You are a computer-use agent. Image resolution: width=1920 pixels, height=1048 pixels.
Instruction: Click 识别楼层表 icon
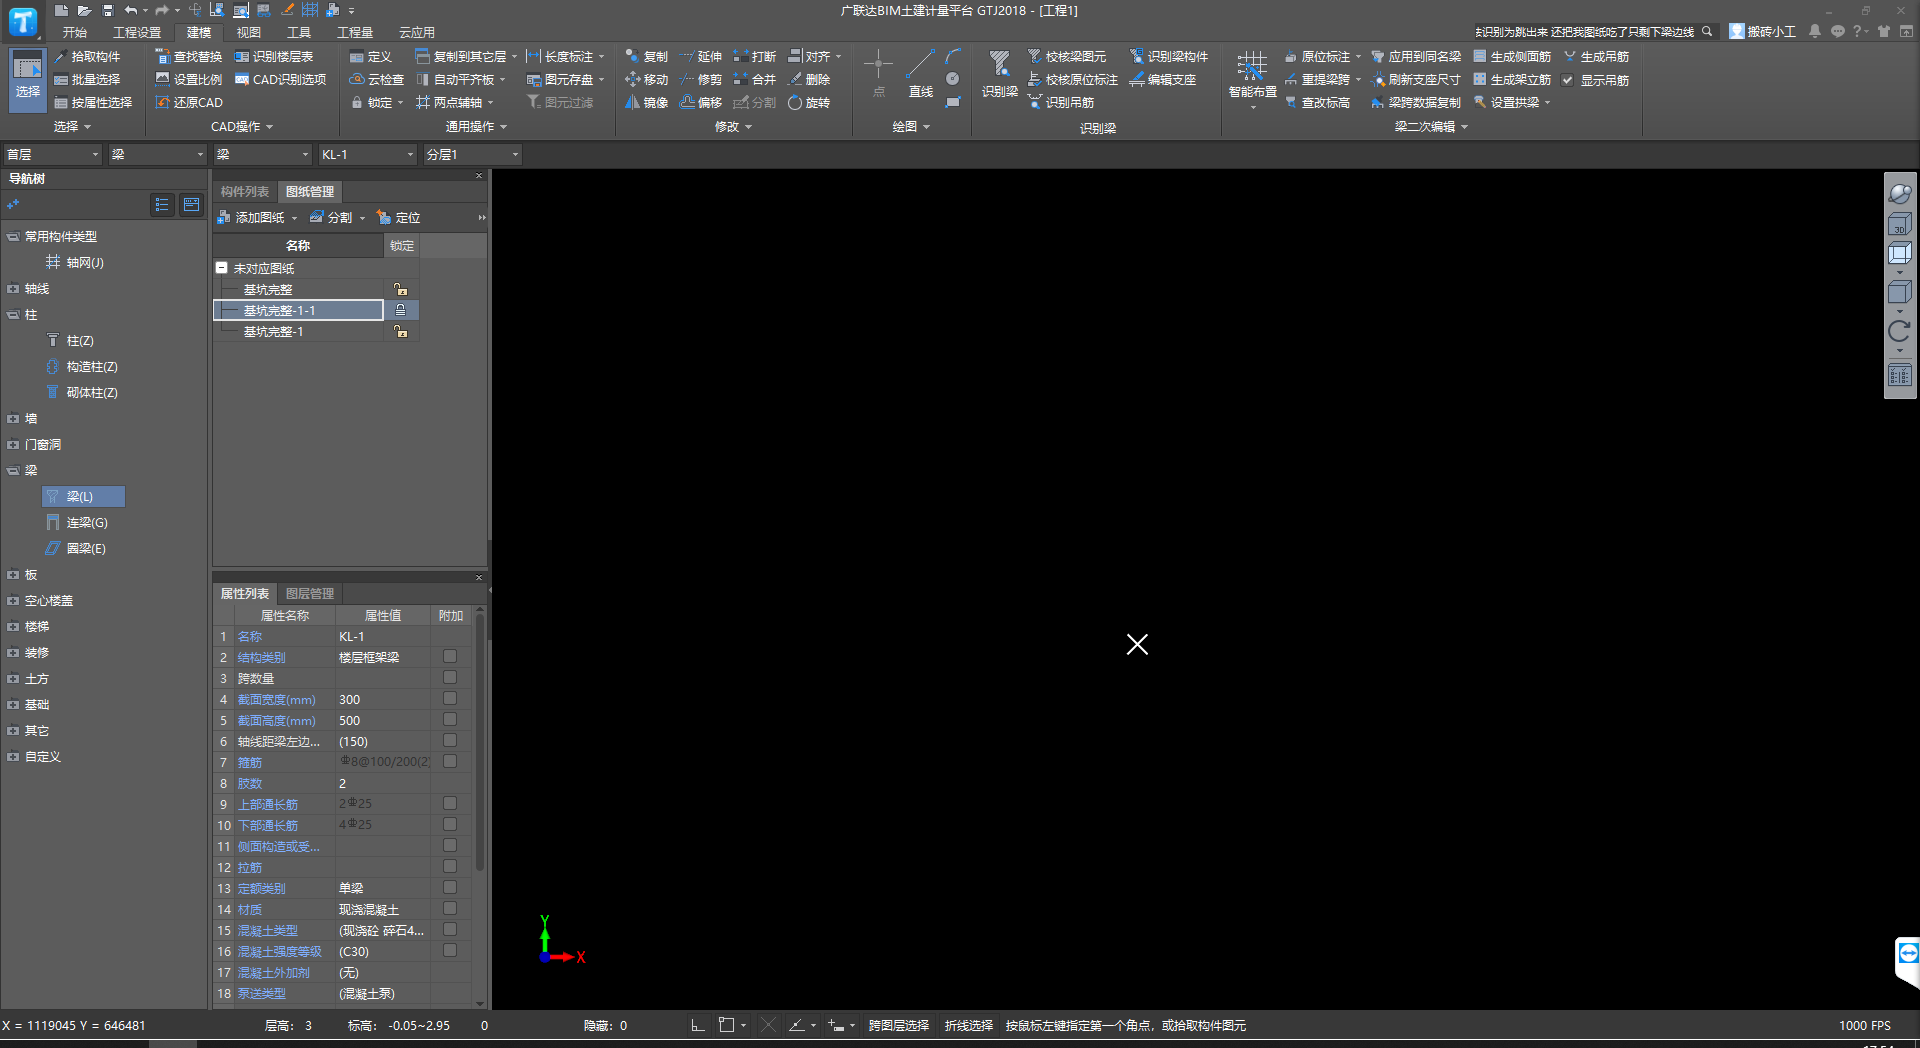click(274, 57)
